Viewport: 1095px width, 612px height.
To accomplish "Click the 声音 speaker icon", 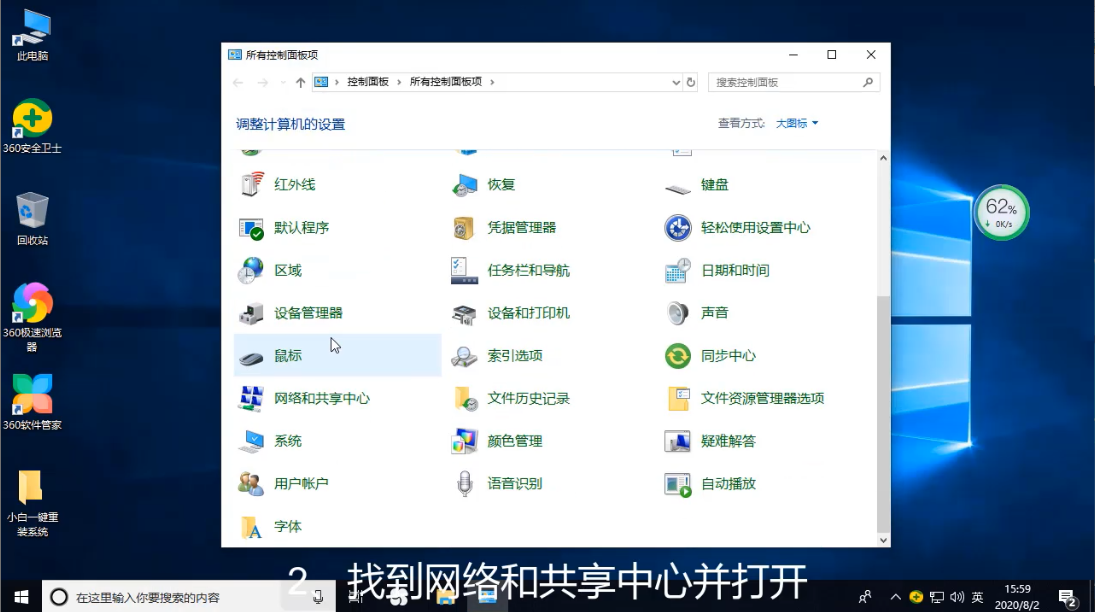I will point(677,313).
